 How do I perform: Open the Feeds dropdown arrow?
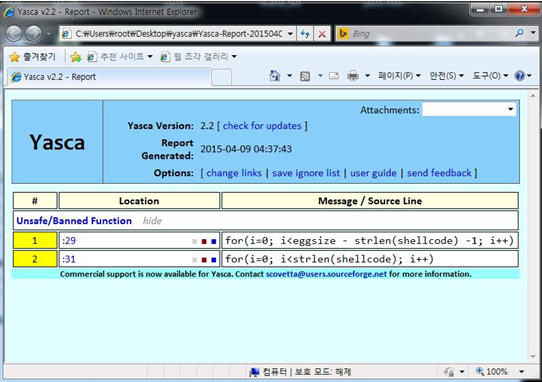tap(320, 76)
